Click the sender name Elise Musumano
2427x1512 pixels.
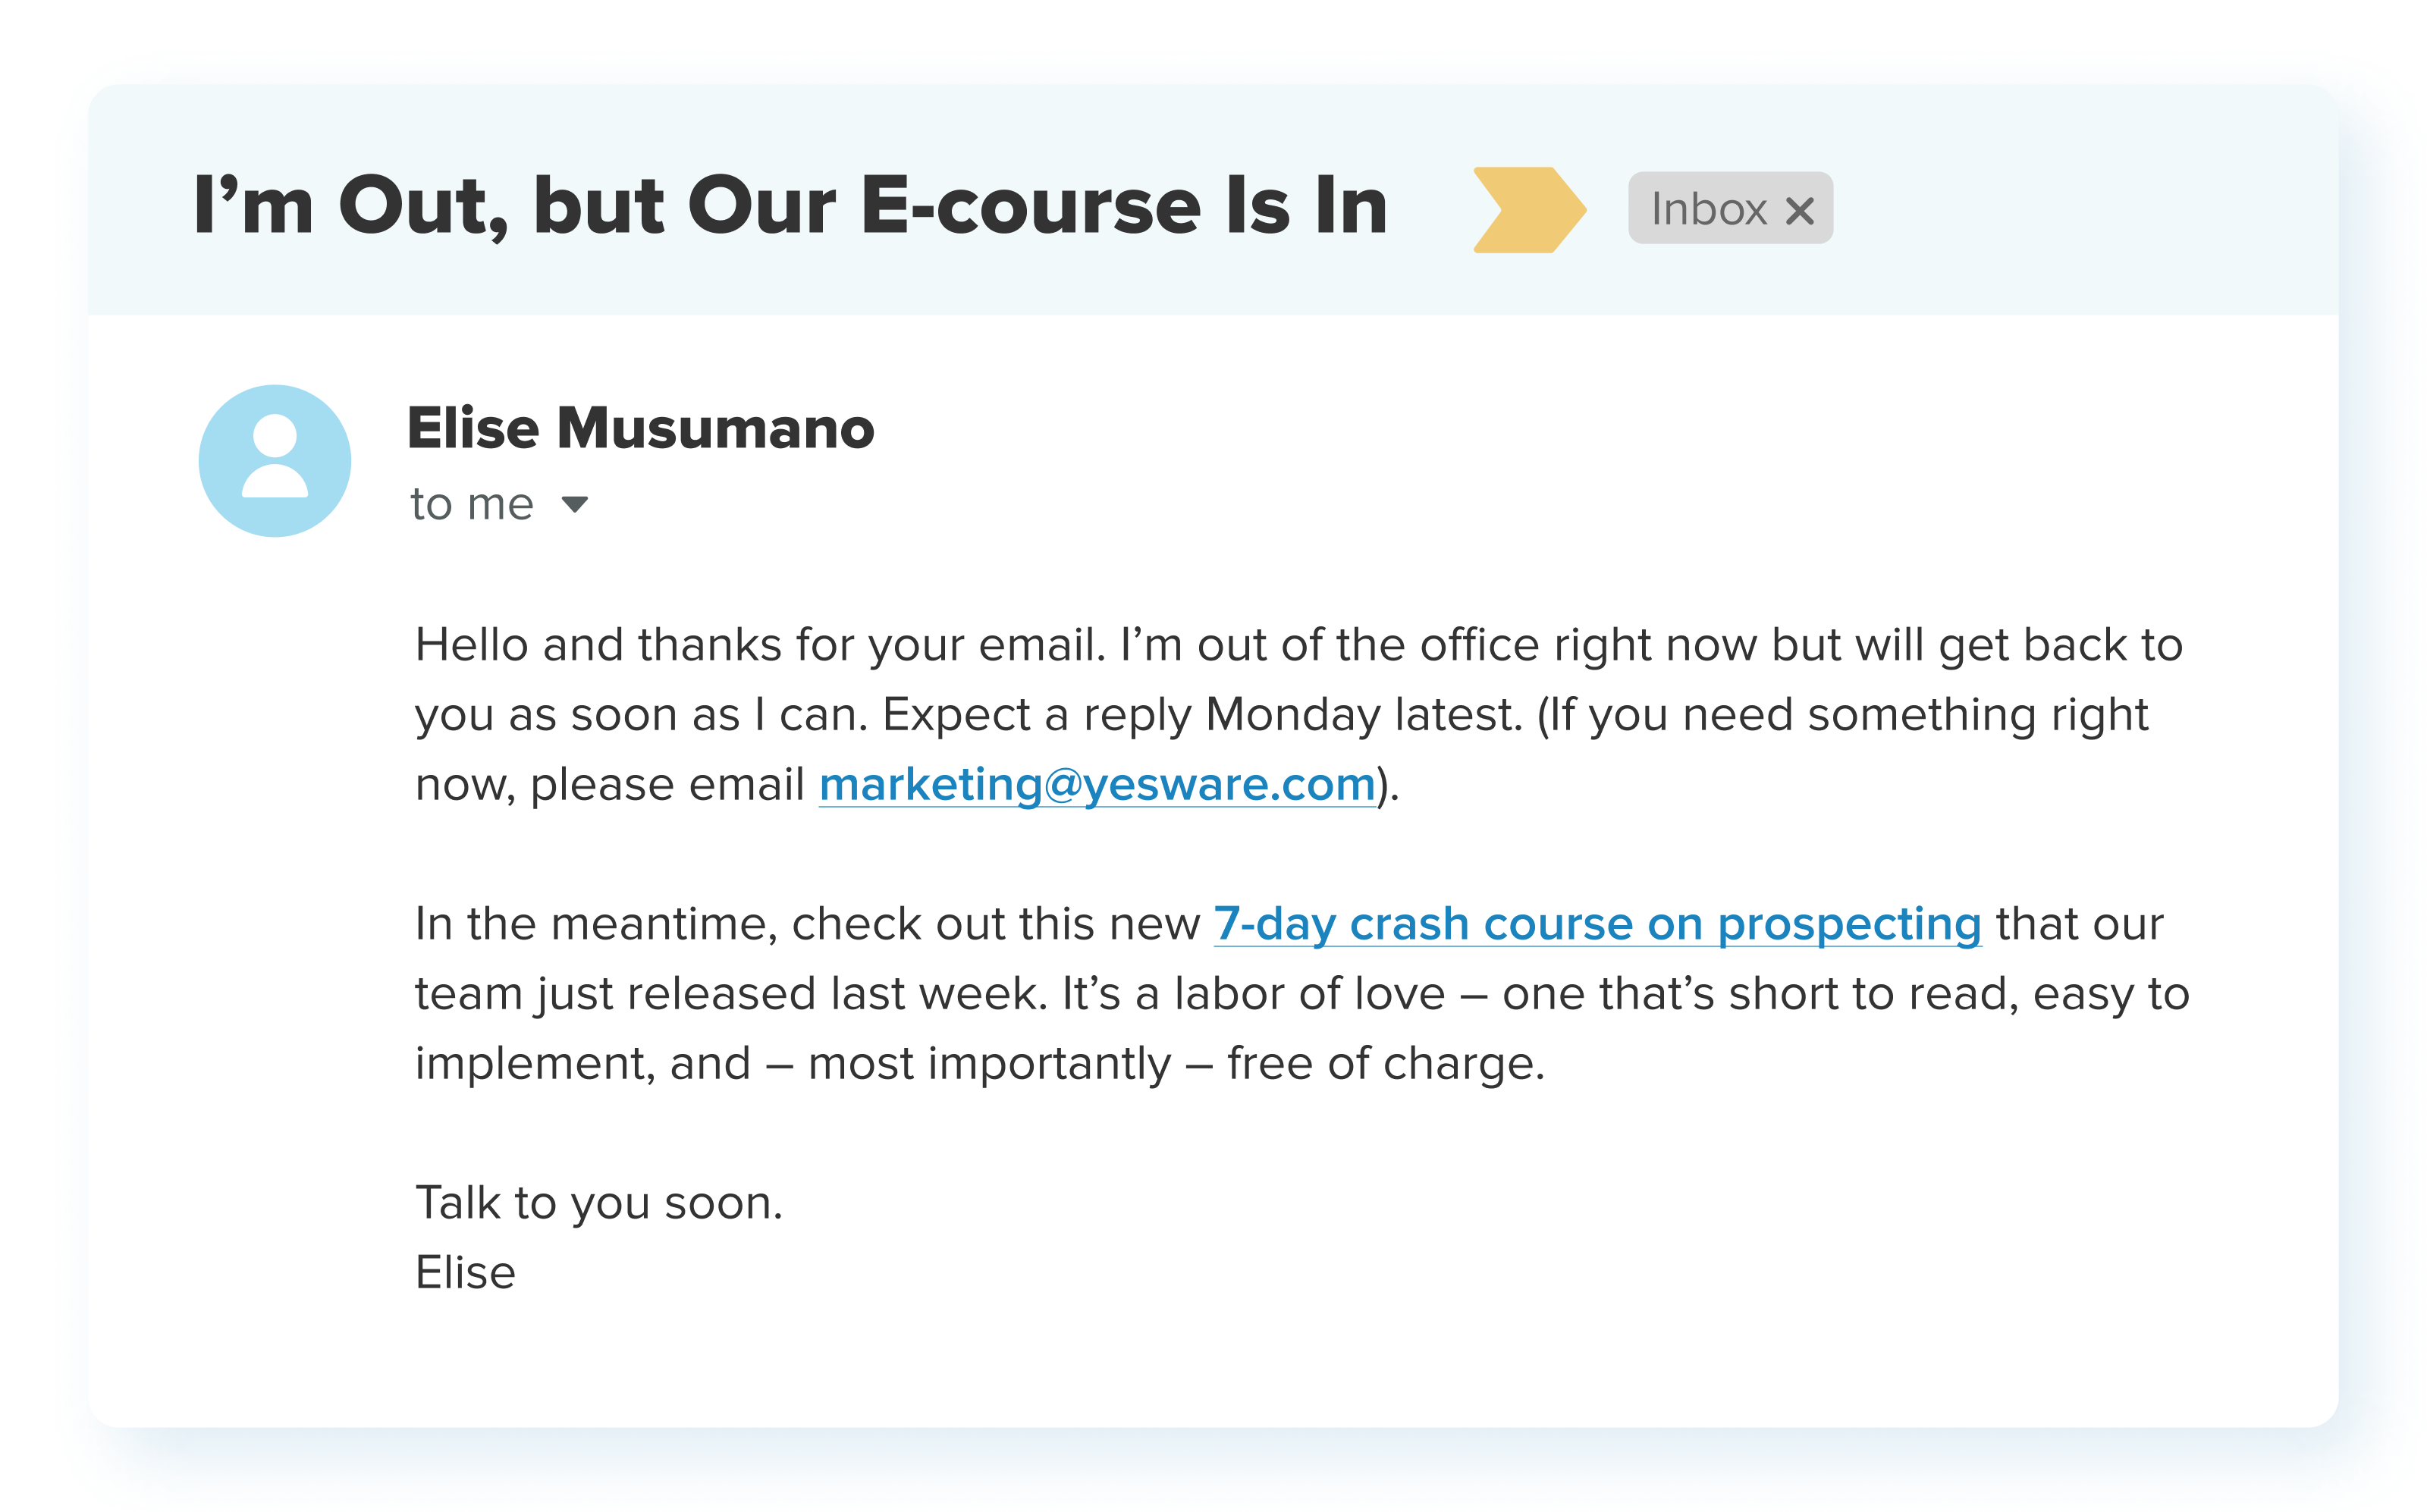point(640,428)
